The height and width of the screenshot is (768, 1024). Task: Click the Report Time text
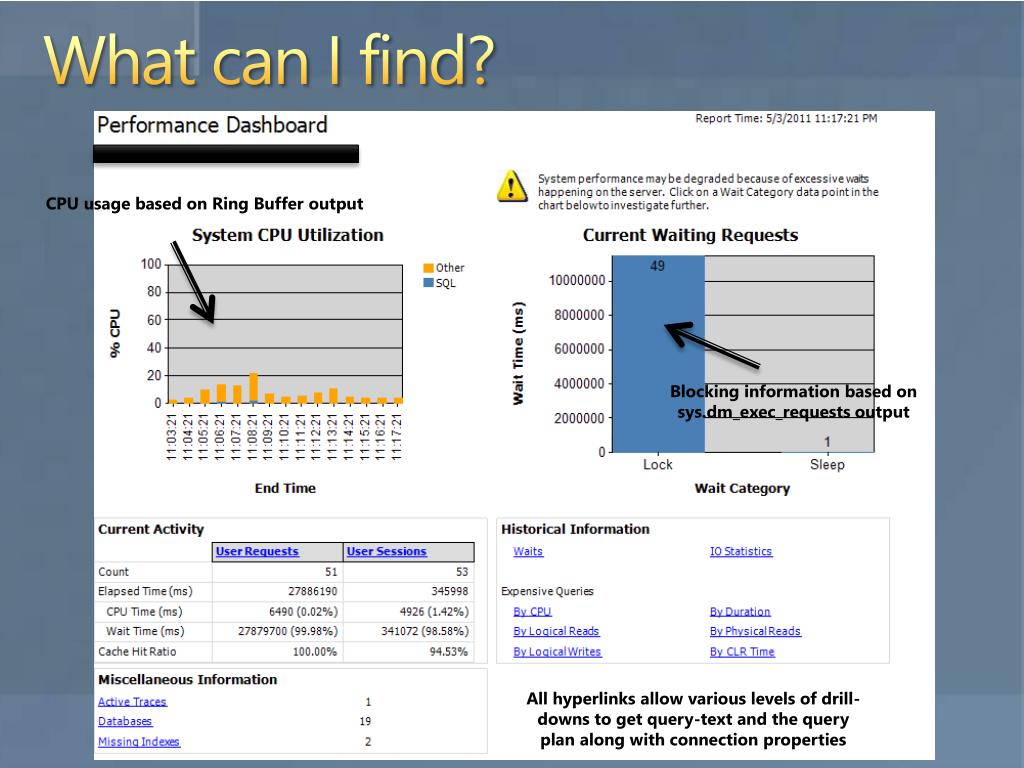[x=786, y=118]
